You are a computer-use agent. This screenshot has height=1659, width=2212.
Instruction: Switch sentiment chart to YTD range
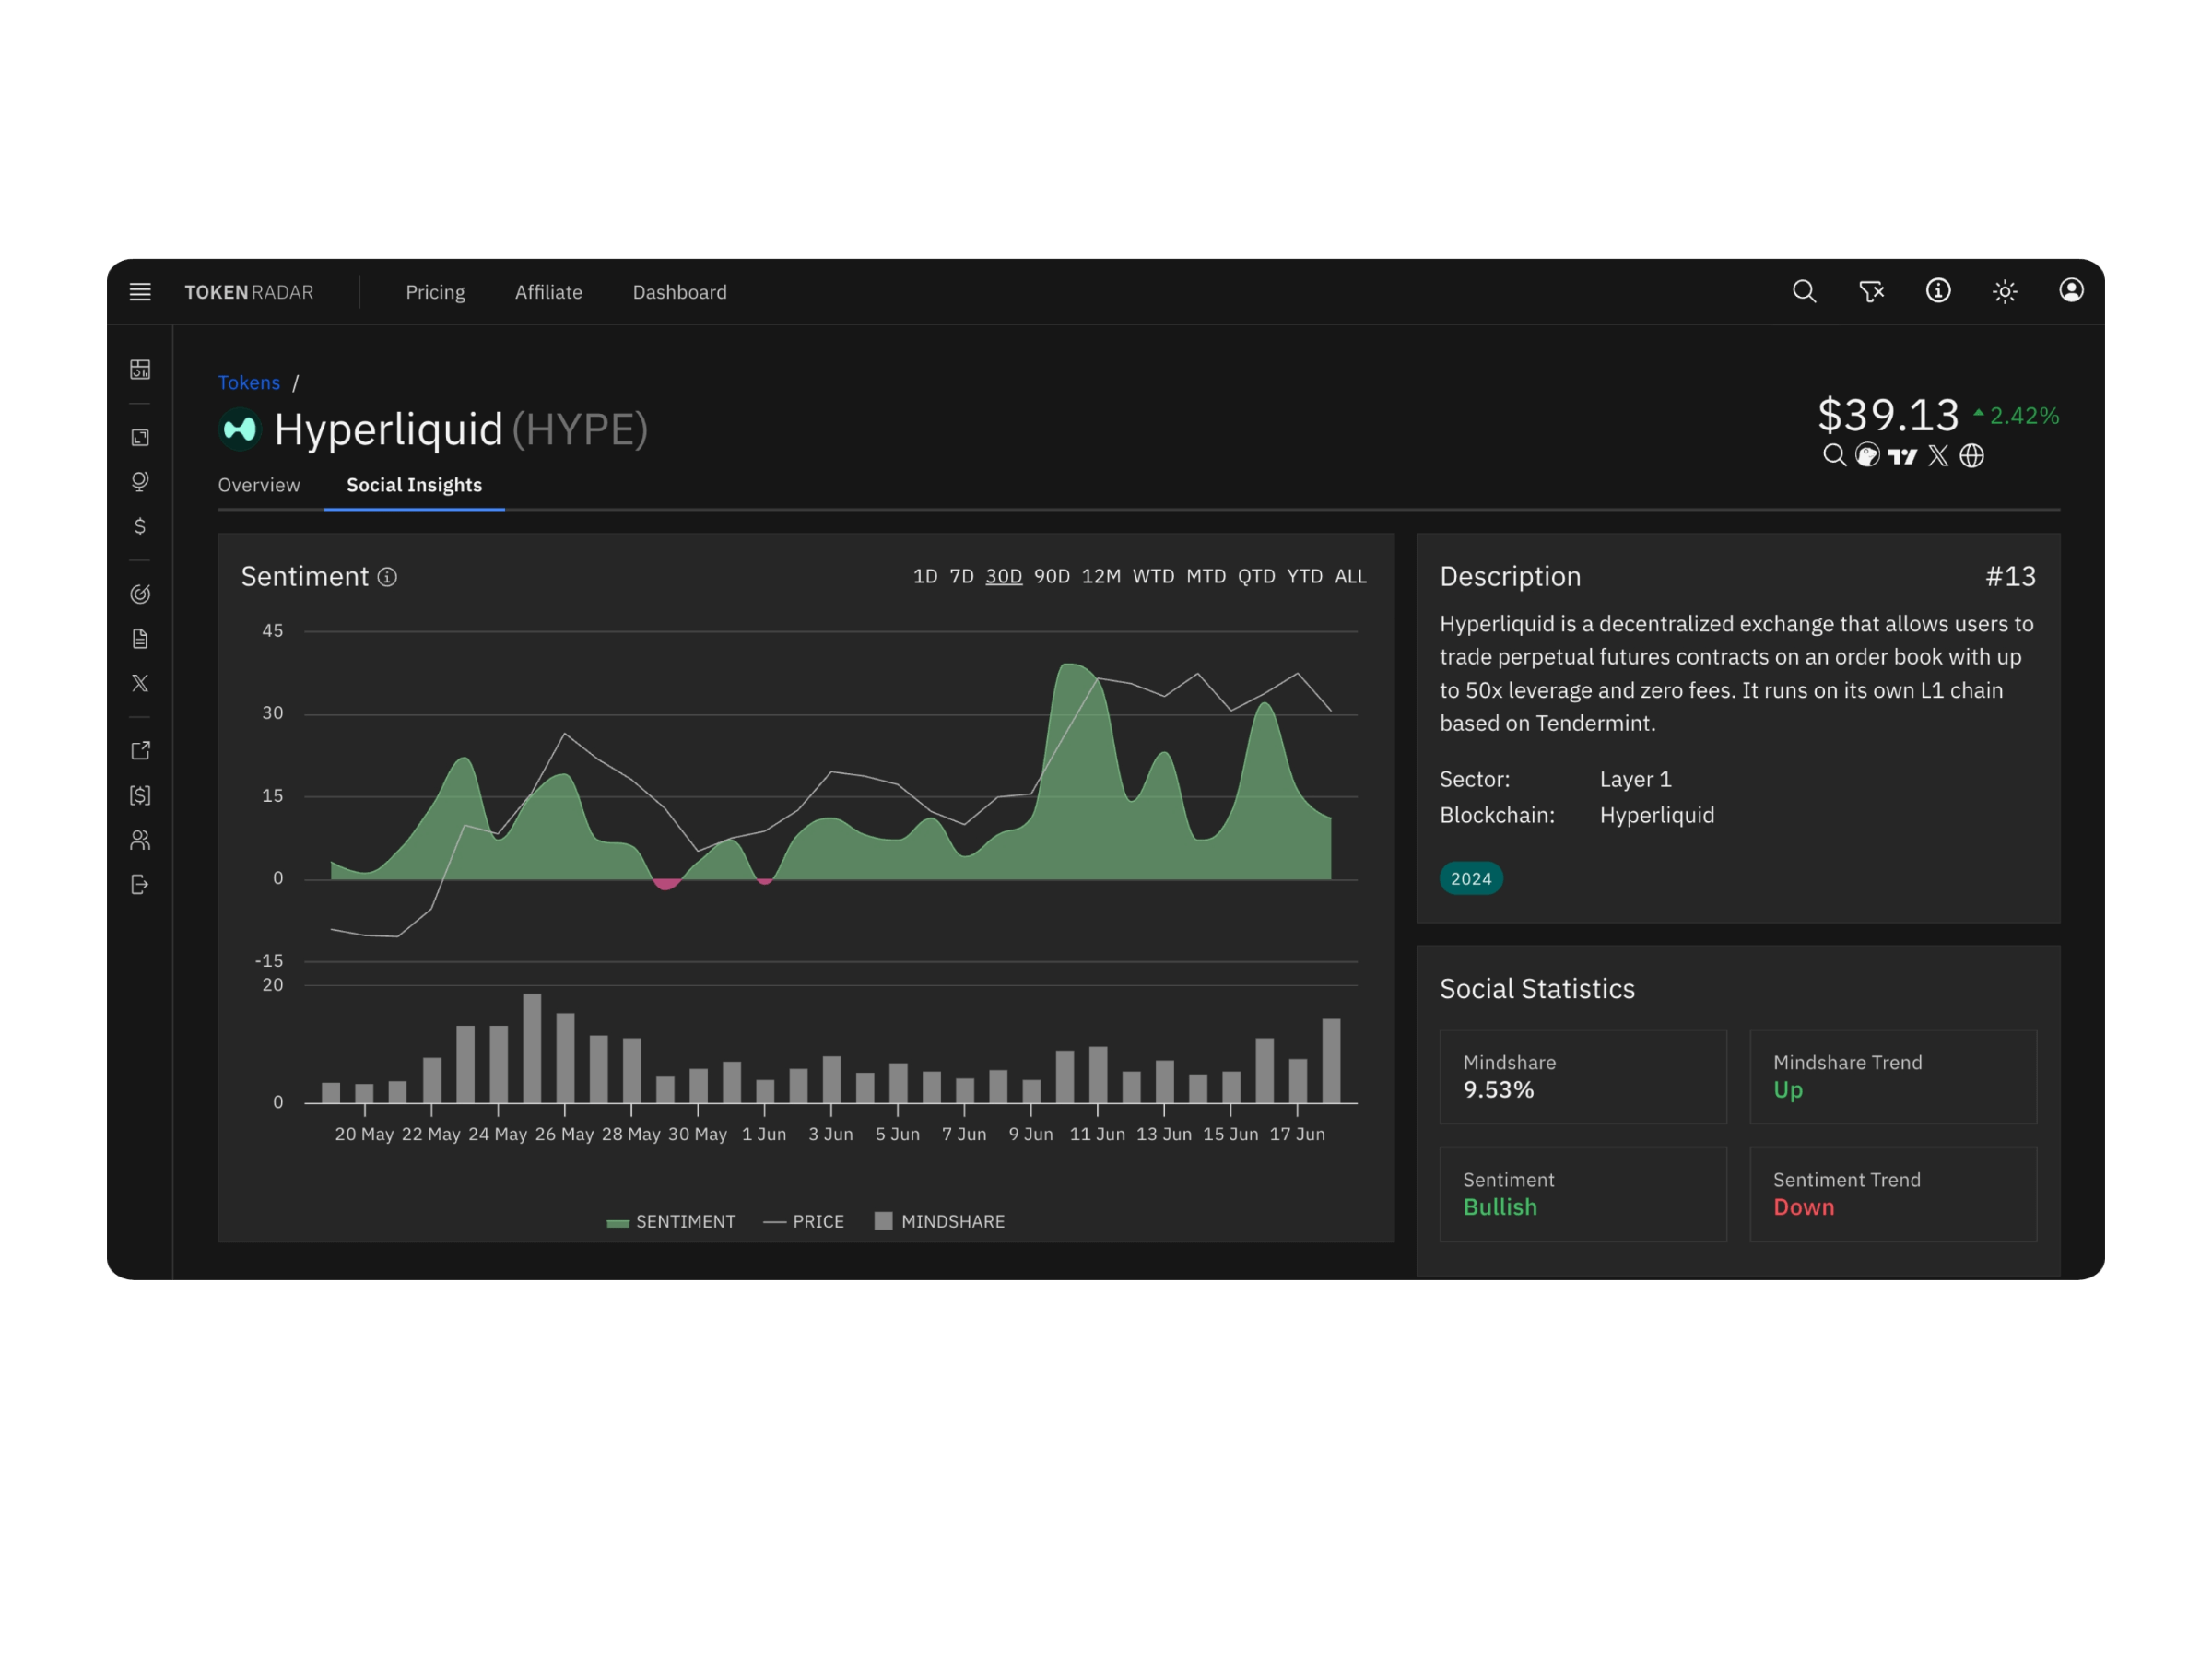point(1304,576)
